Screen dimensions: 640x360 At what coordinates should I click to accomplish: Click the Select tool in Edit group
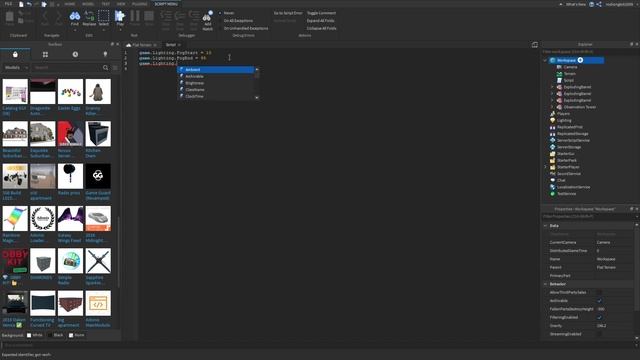104,18
